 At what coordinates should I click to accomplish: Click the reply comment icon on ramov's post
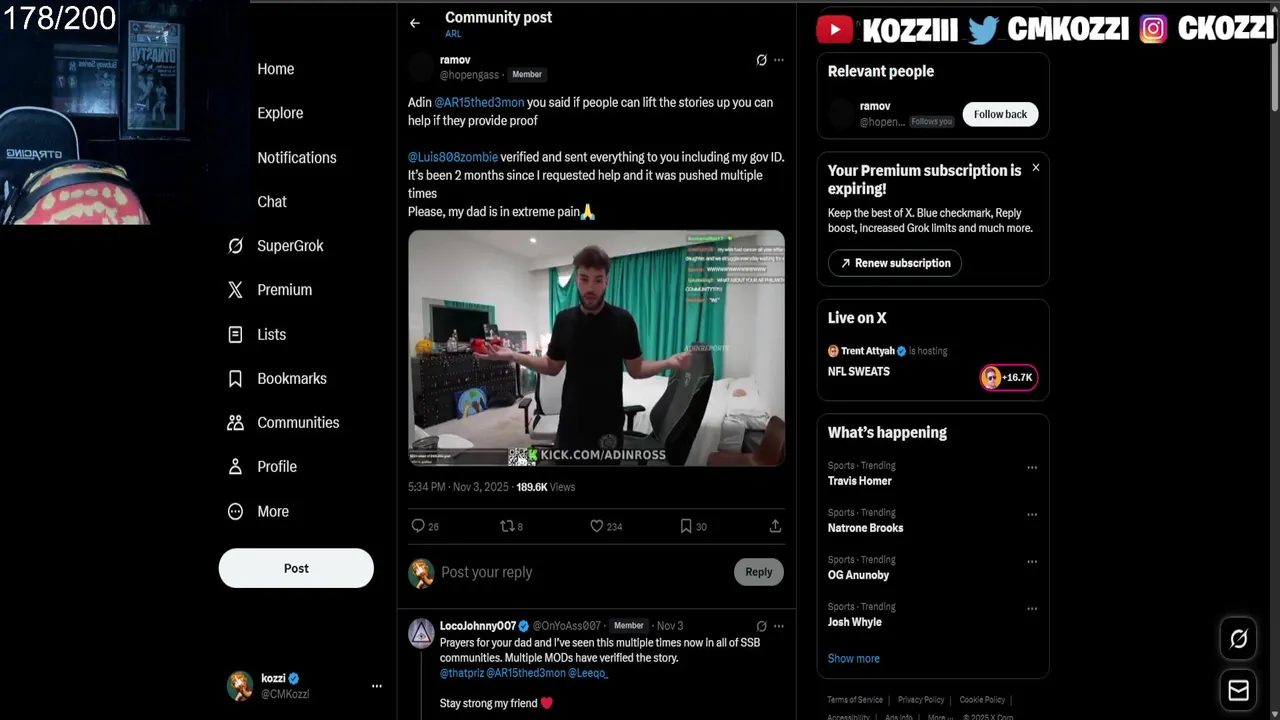[x=418, y=526]
